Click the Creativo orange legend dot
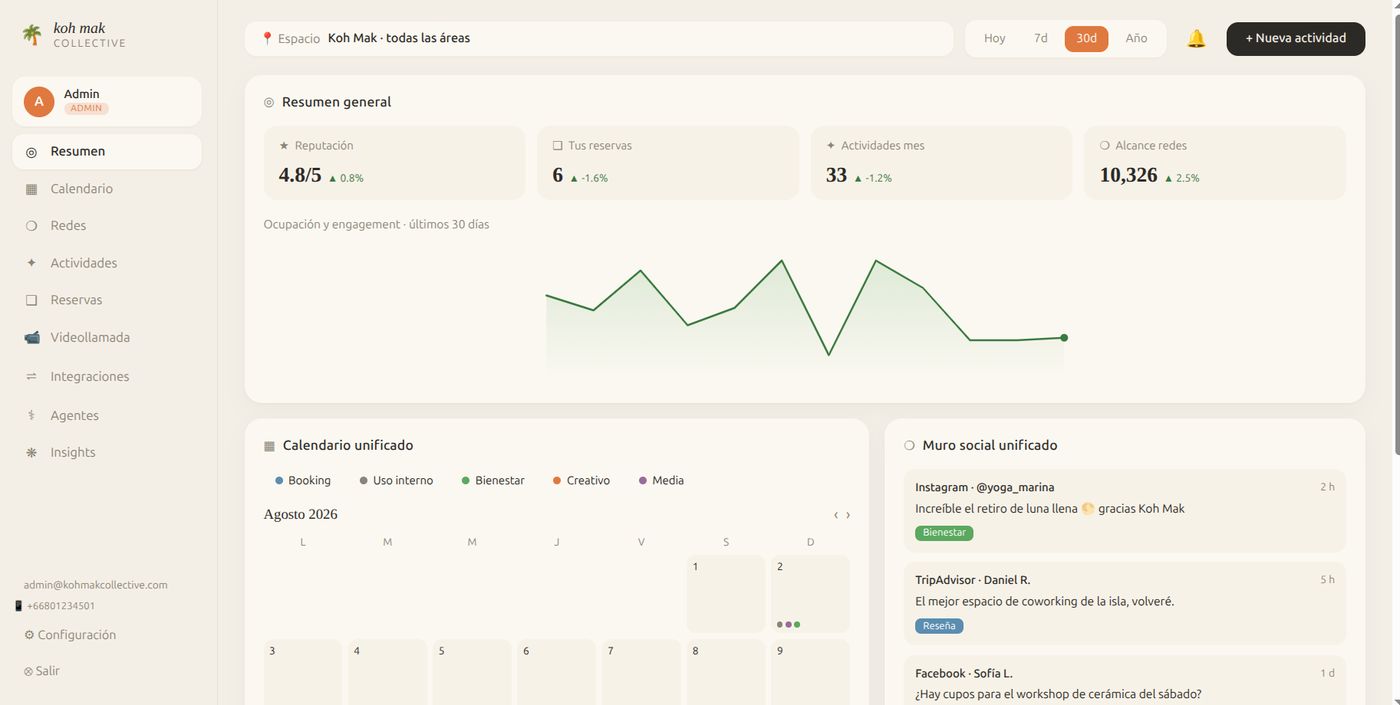 (x=557, y=481)
